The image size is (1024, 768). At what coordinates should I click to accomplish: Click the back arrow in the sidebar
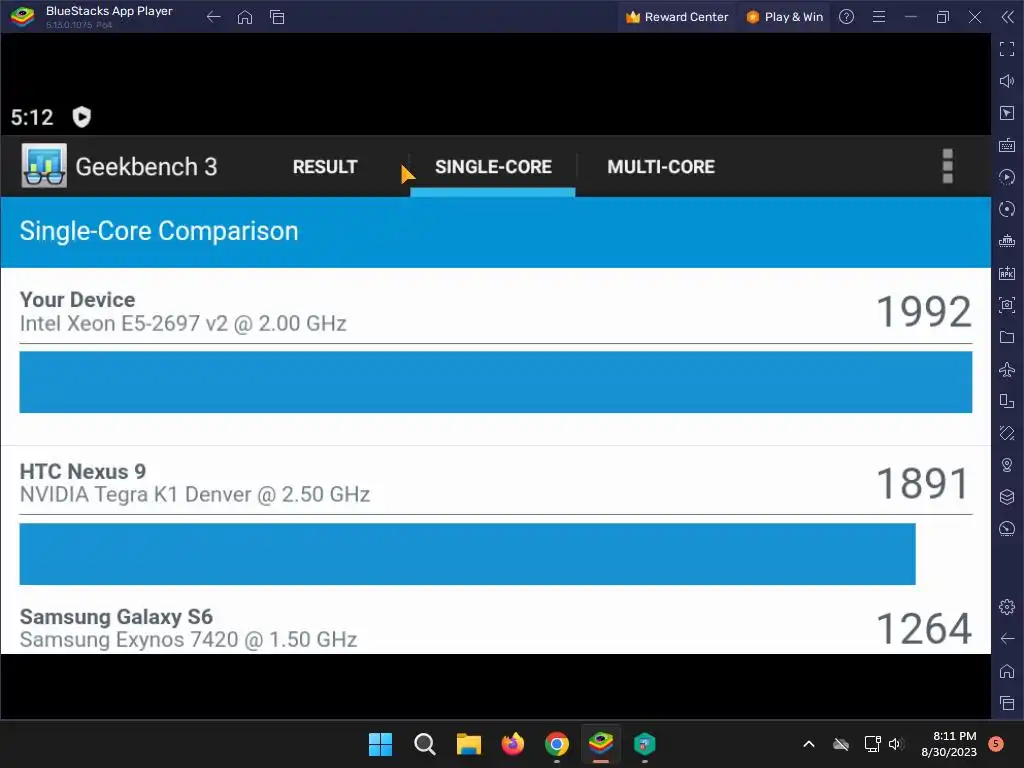pyautogui.click(x=1006, y=639)
